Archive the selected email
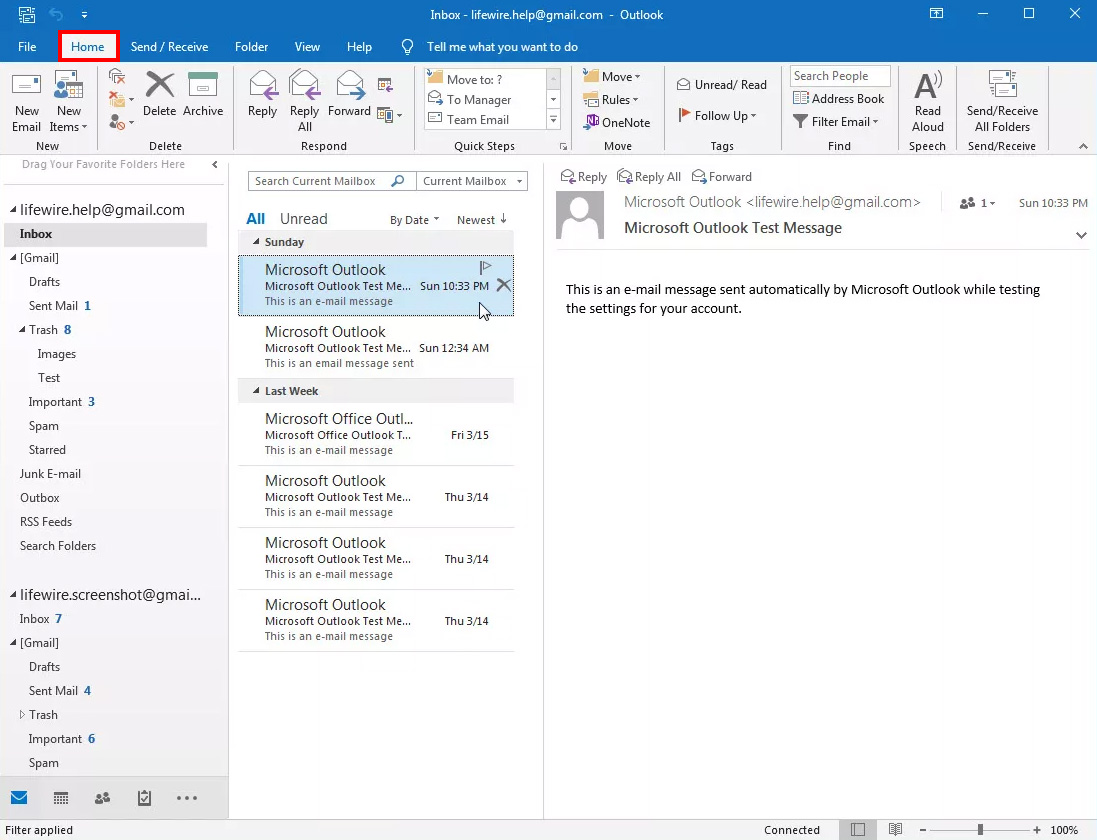 point(203,95)
